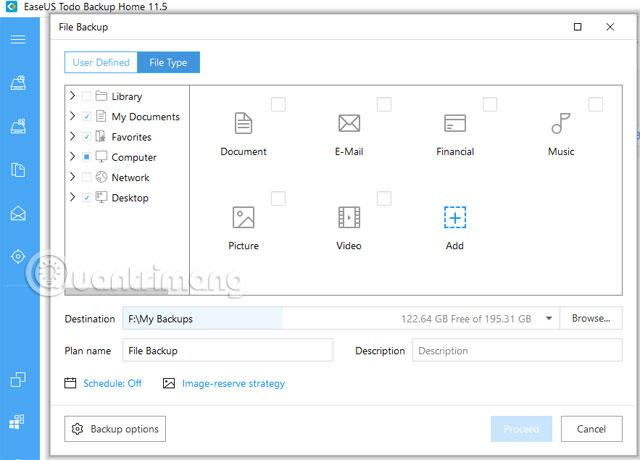Click the calendar icon beside Schedule
This screenshot has height=460, width=640.
click(70, 383)
